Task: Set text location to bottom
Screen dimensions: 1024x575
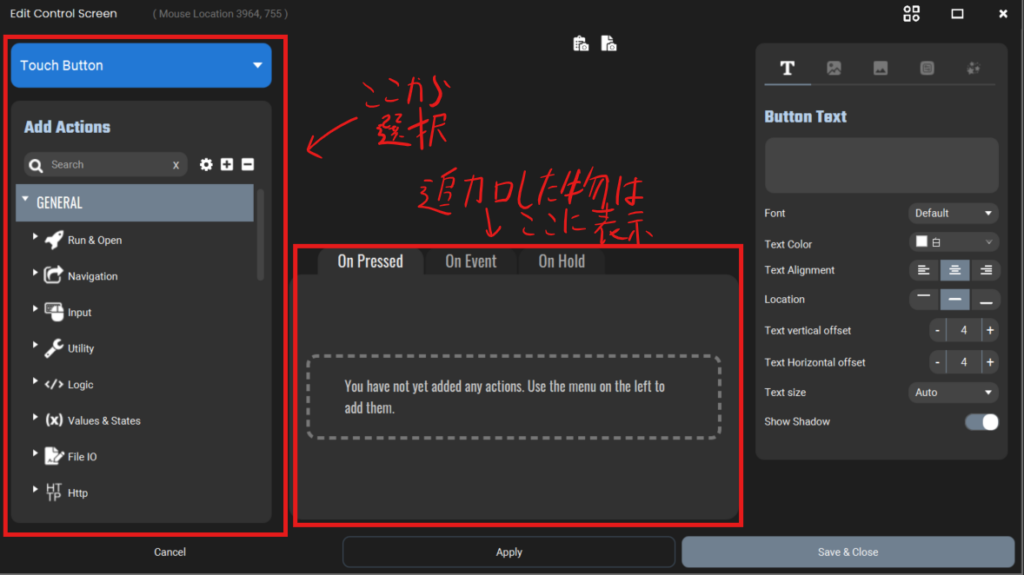Action: pos(985,299)
